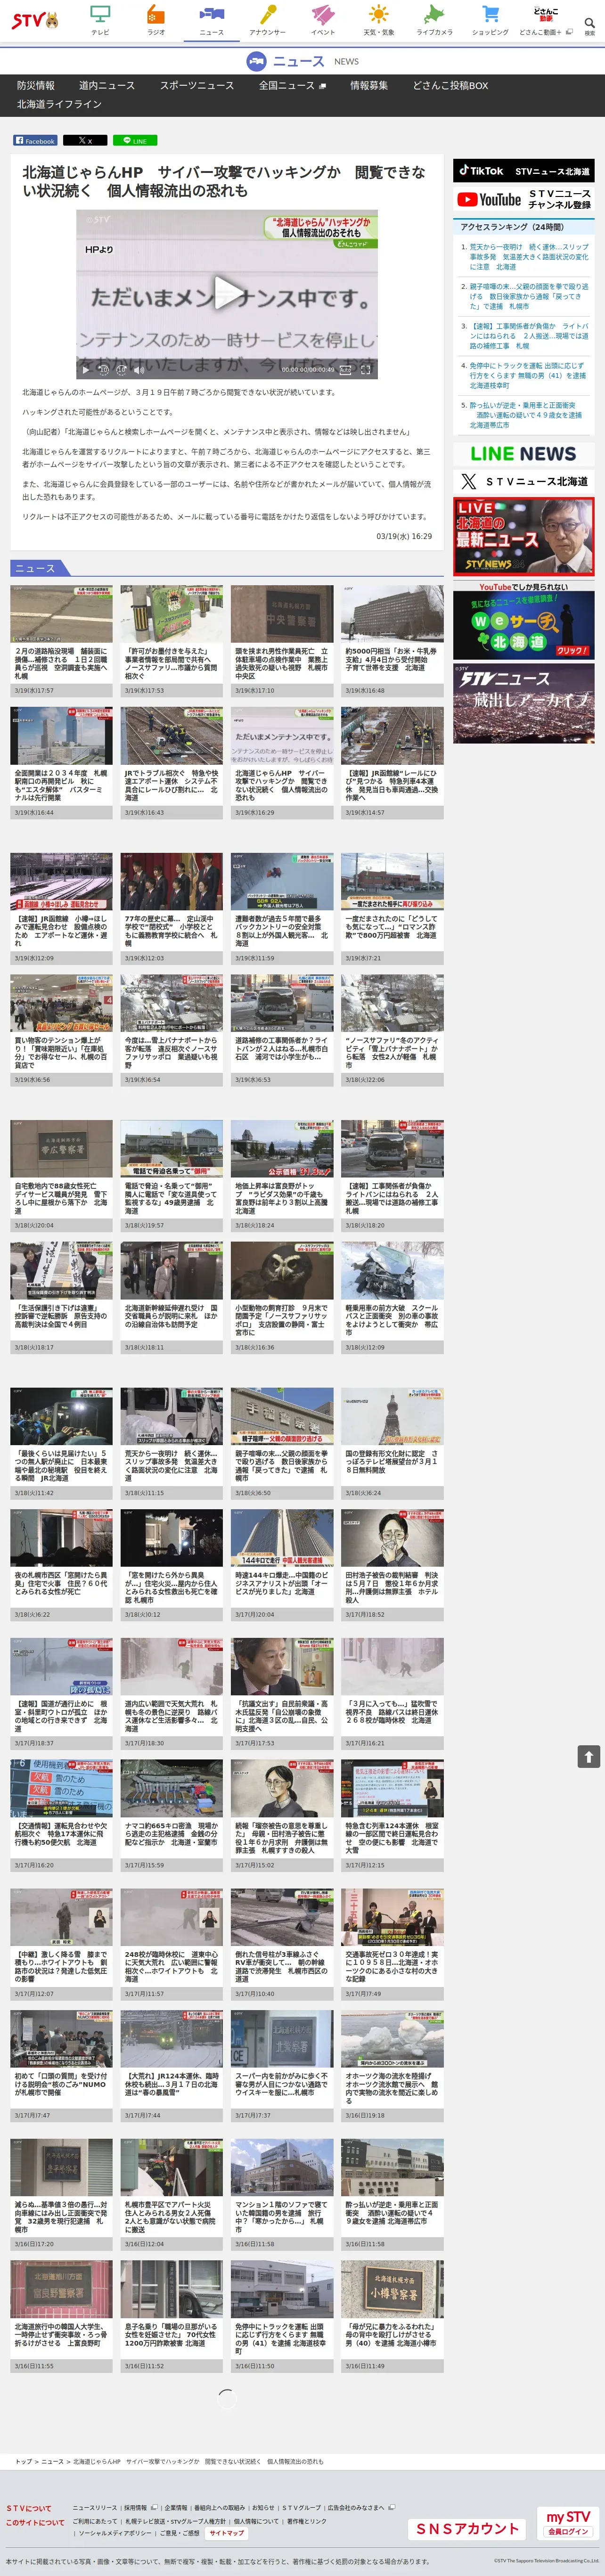Open news card 77年の歴史に幕 定山渓中学校
605x2576 pixels.
click(172, 909)
